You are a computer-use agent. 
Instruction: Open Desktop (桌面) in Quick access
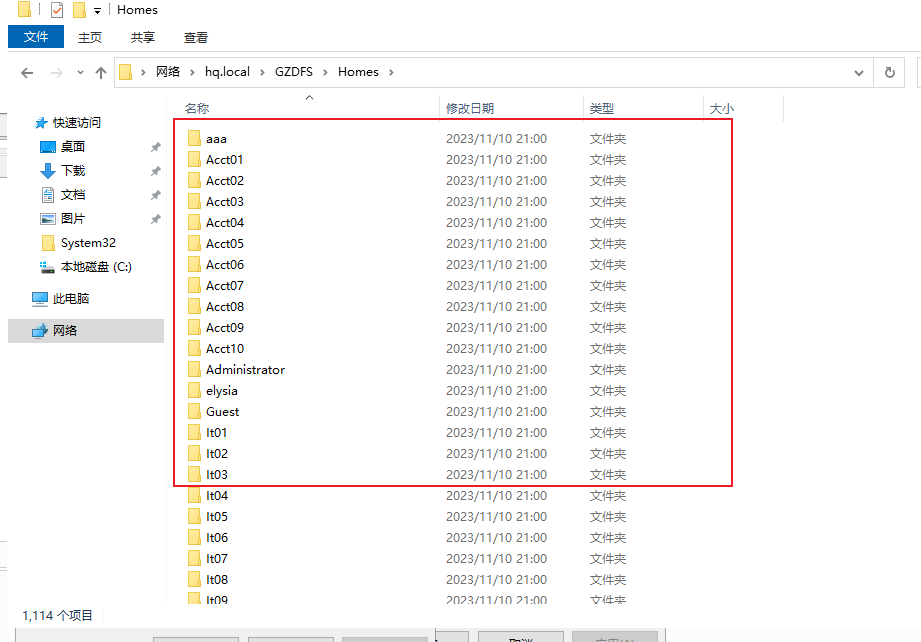(x=73, y=147)
